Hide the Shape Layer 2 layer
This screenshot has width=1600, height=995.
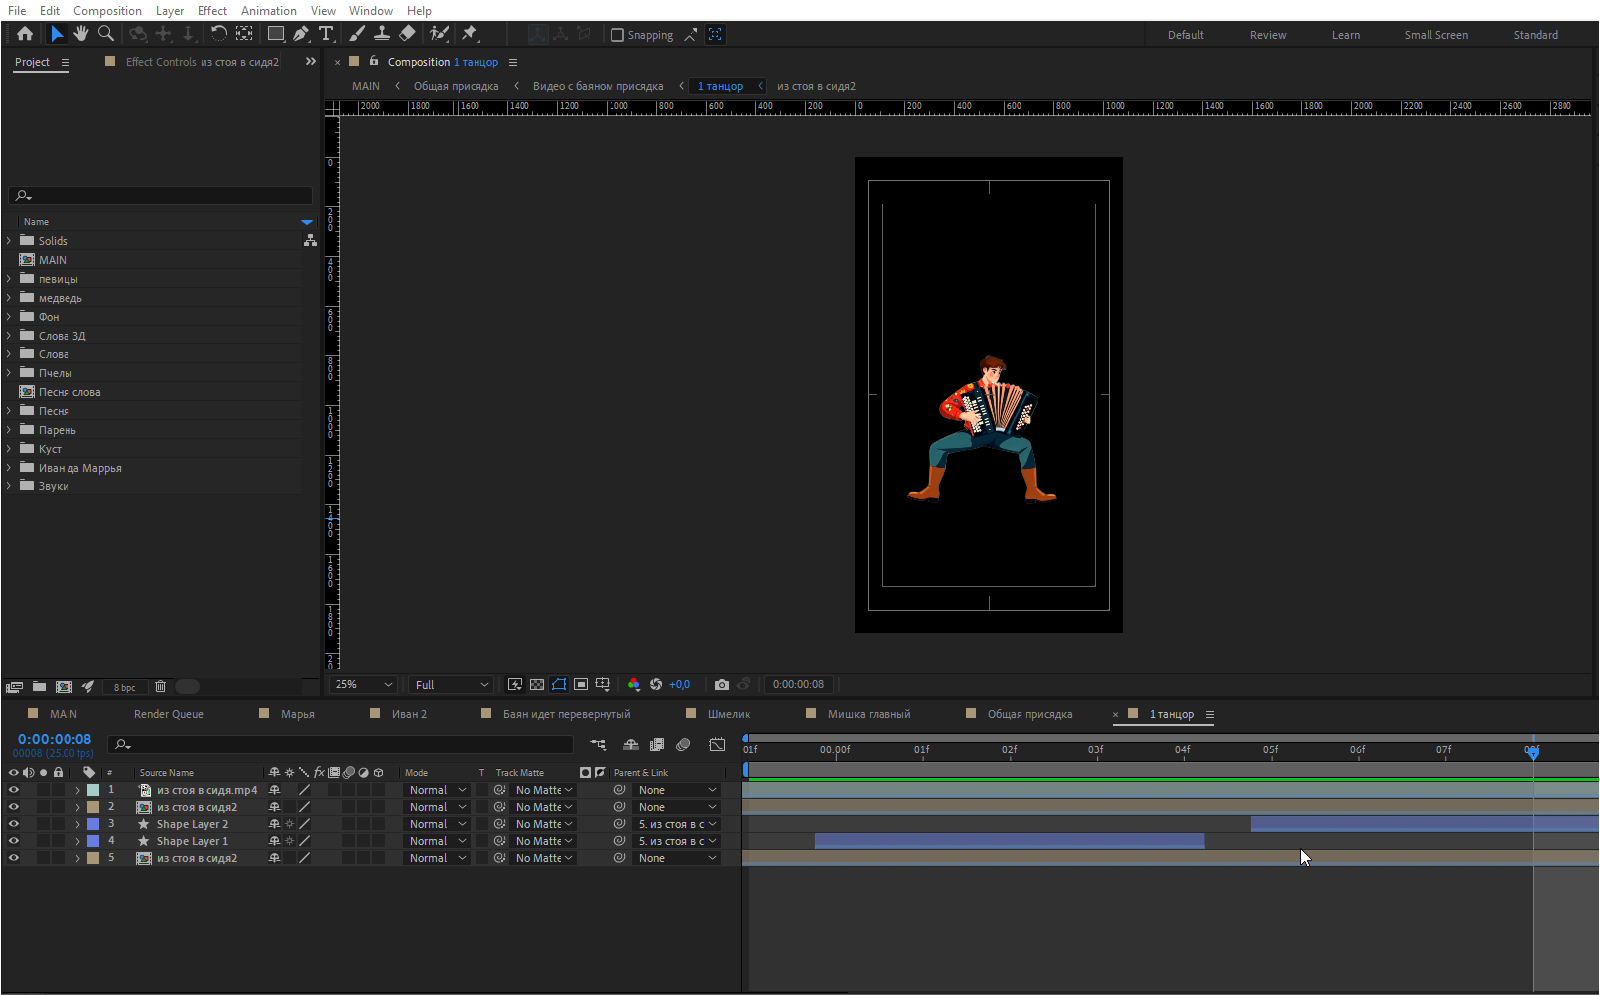(14, 824)
